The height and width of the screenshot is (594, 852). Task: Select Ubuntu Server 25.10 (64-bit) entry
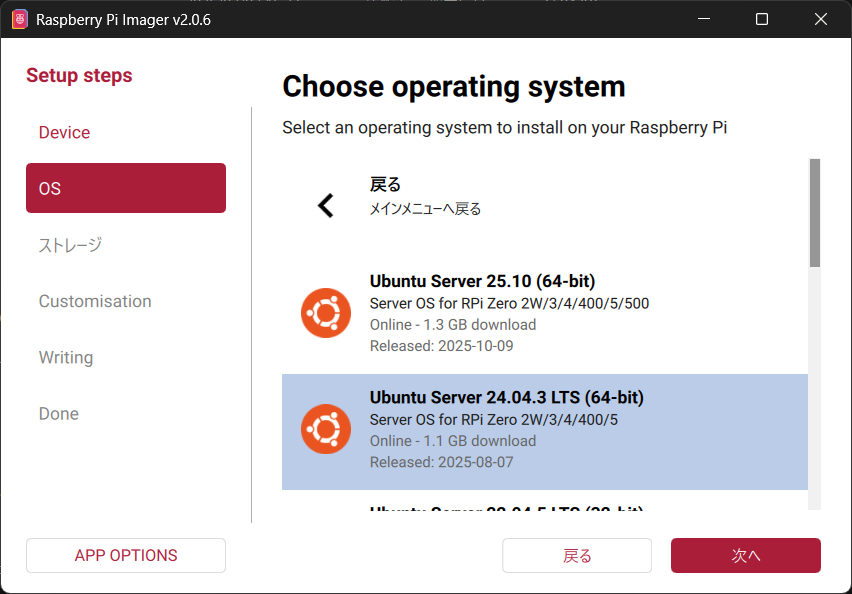click(x=544, y=313)
